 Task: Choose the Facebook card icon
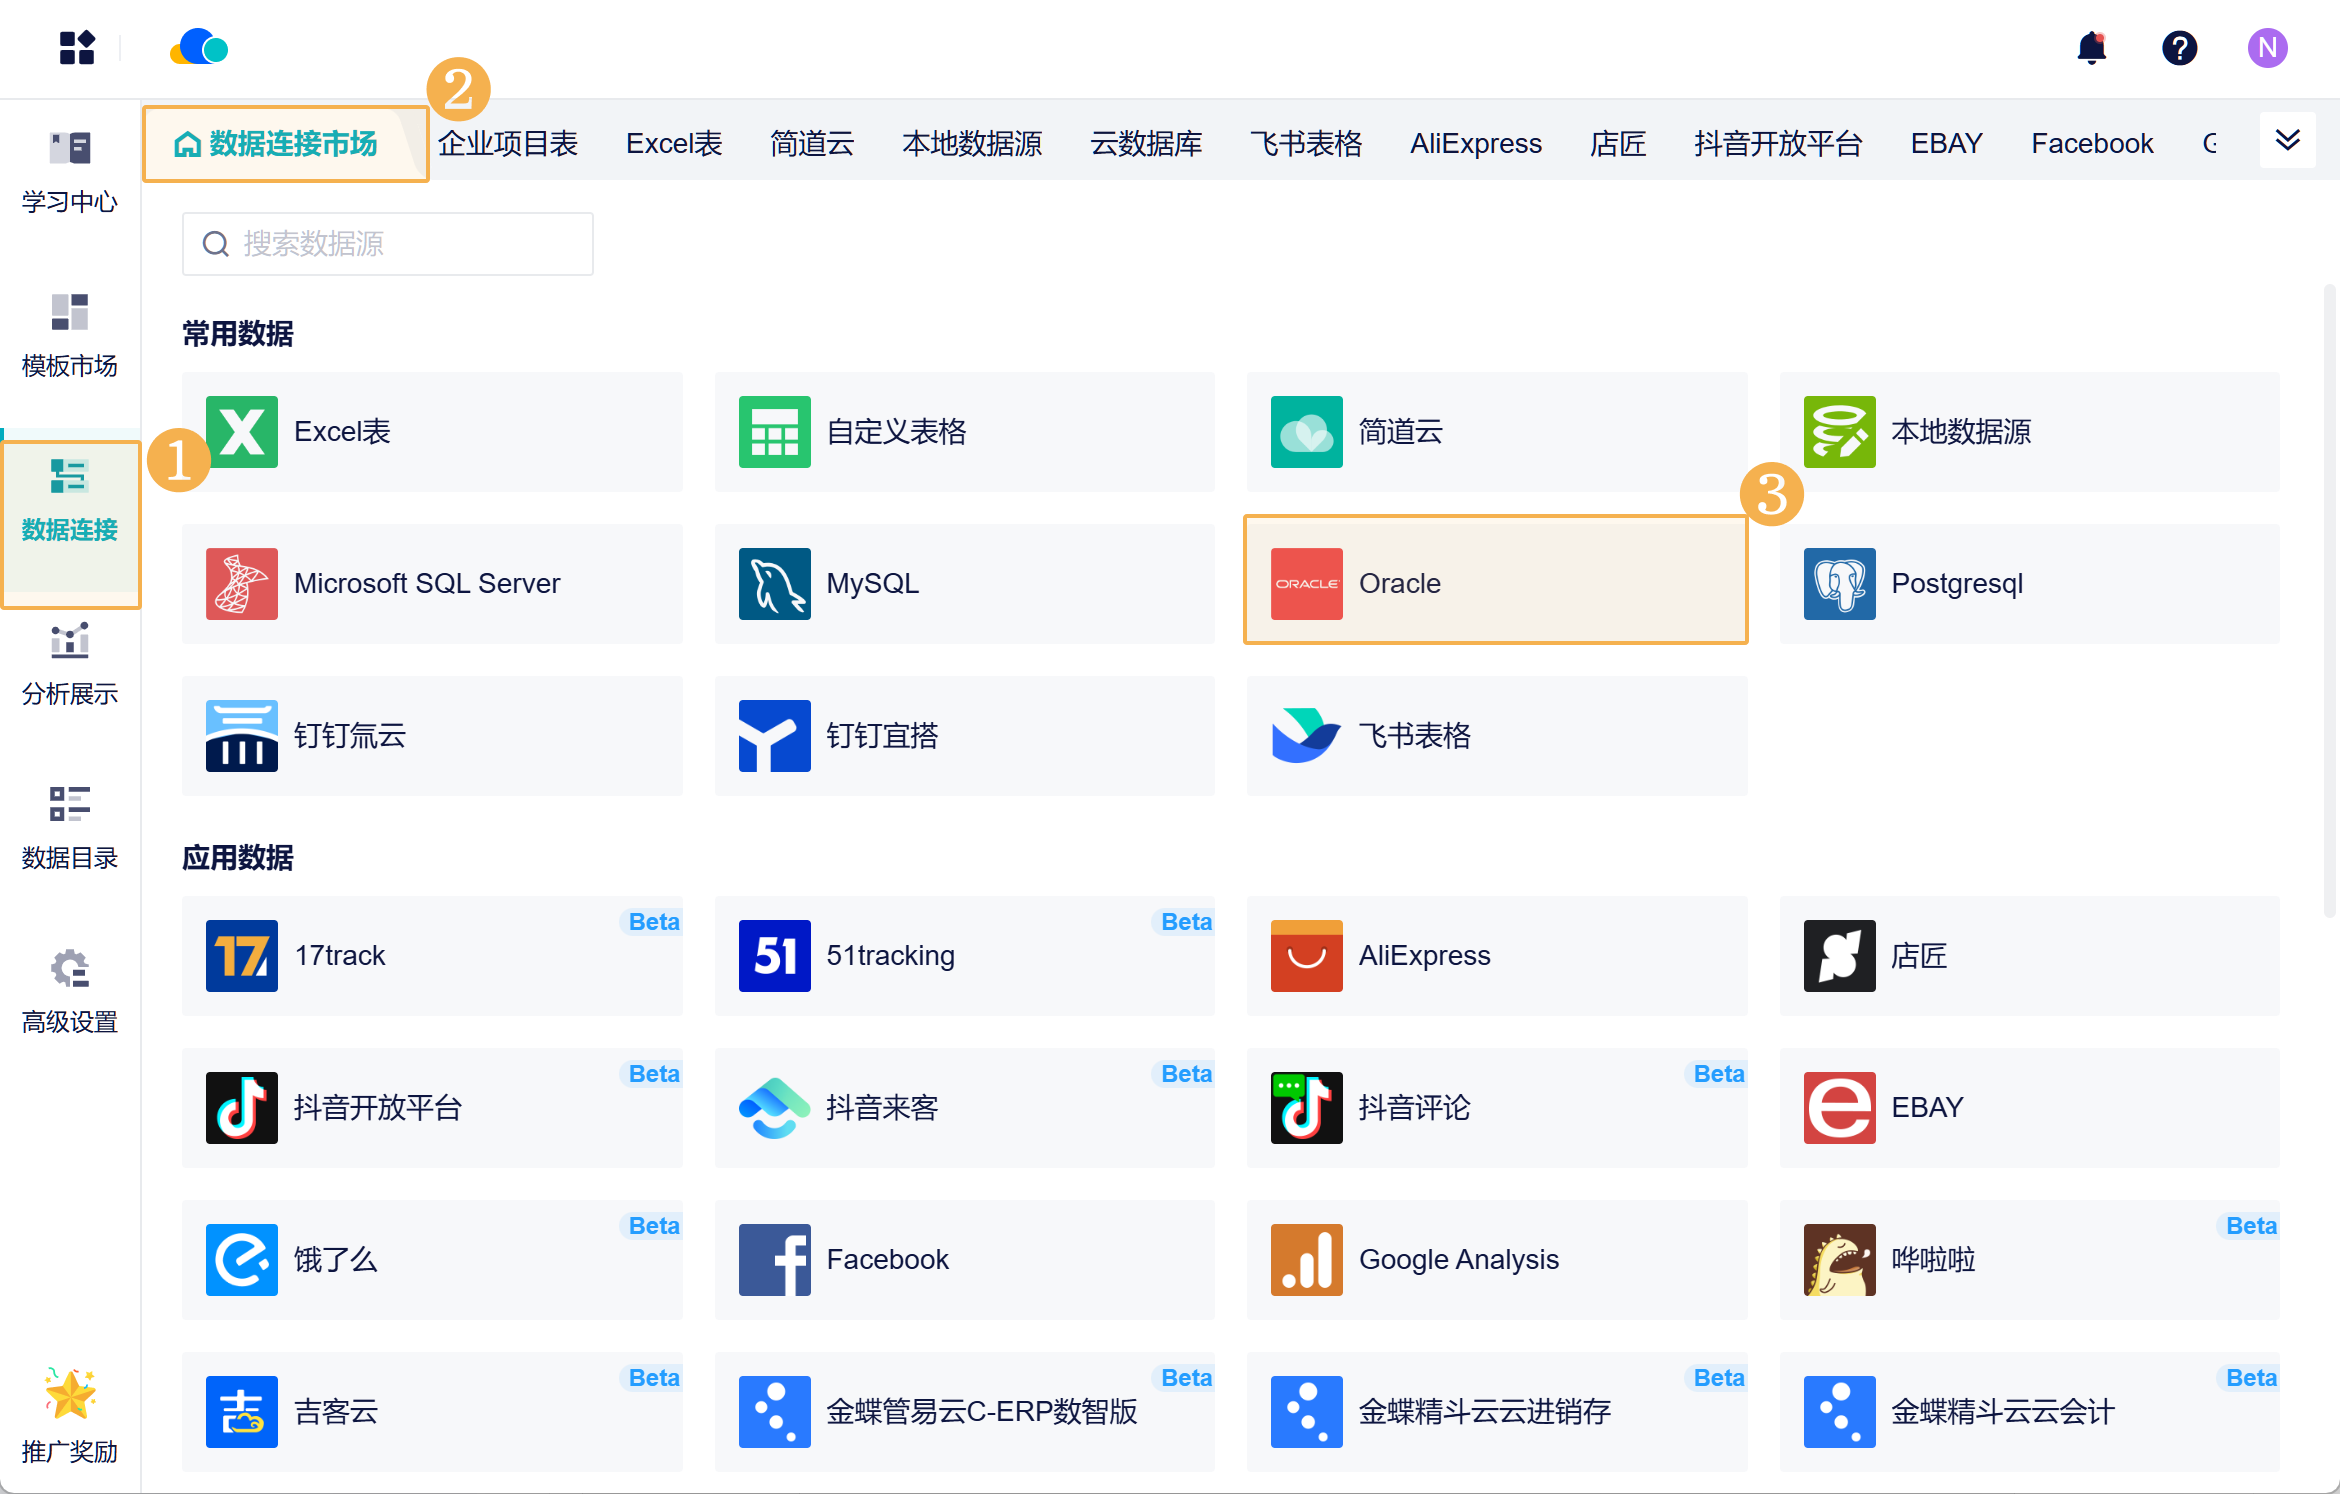click(775, 1260)
